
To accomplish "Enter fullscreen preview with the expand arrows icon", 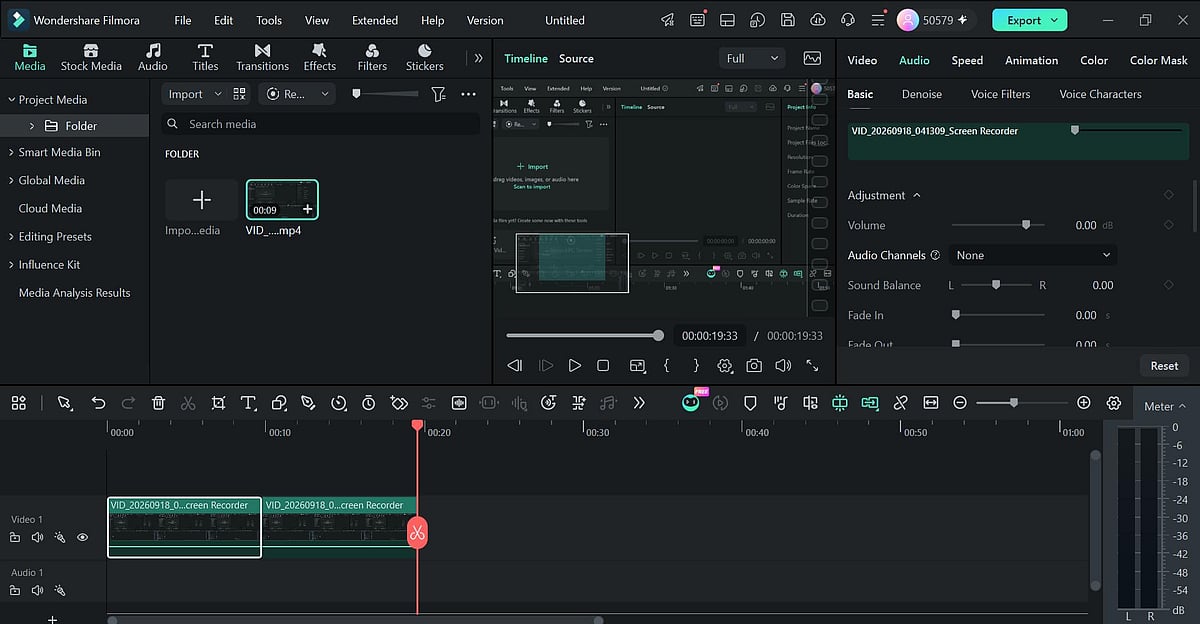I will coord(812,366).
